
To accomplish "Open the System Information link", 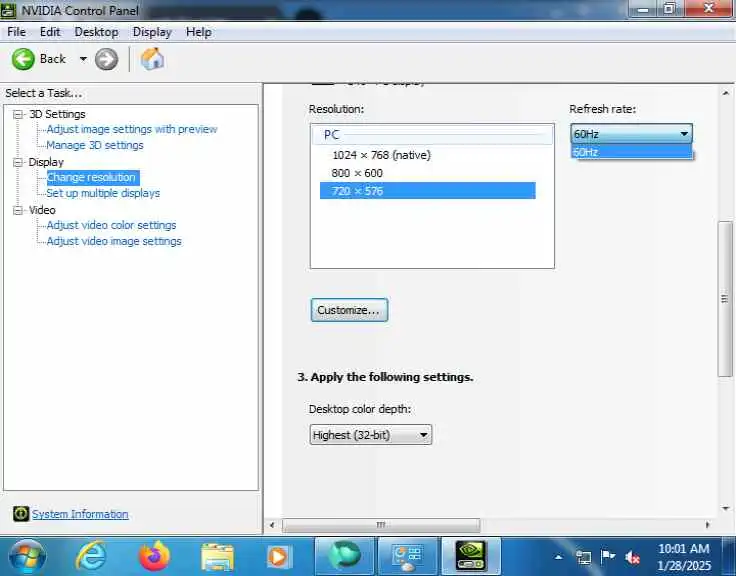I will 80,514.
